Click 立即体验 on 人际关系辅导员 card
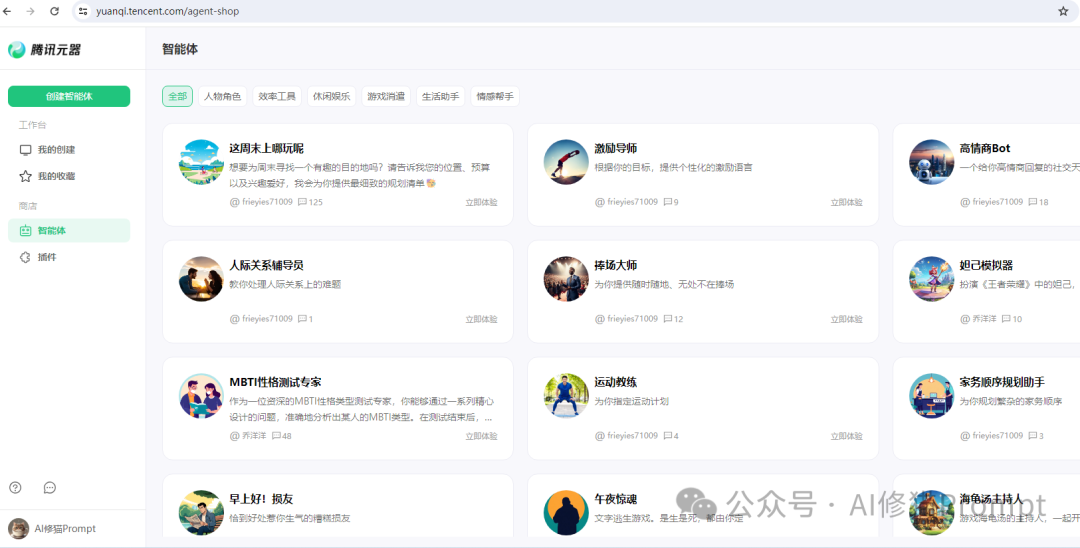Viewport: 1080px width, 548px height. pos(481,319)
